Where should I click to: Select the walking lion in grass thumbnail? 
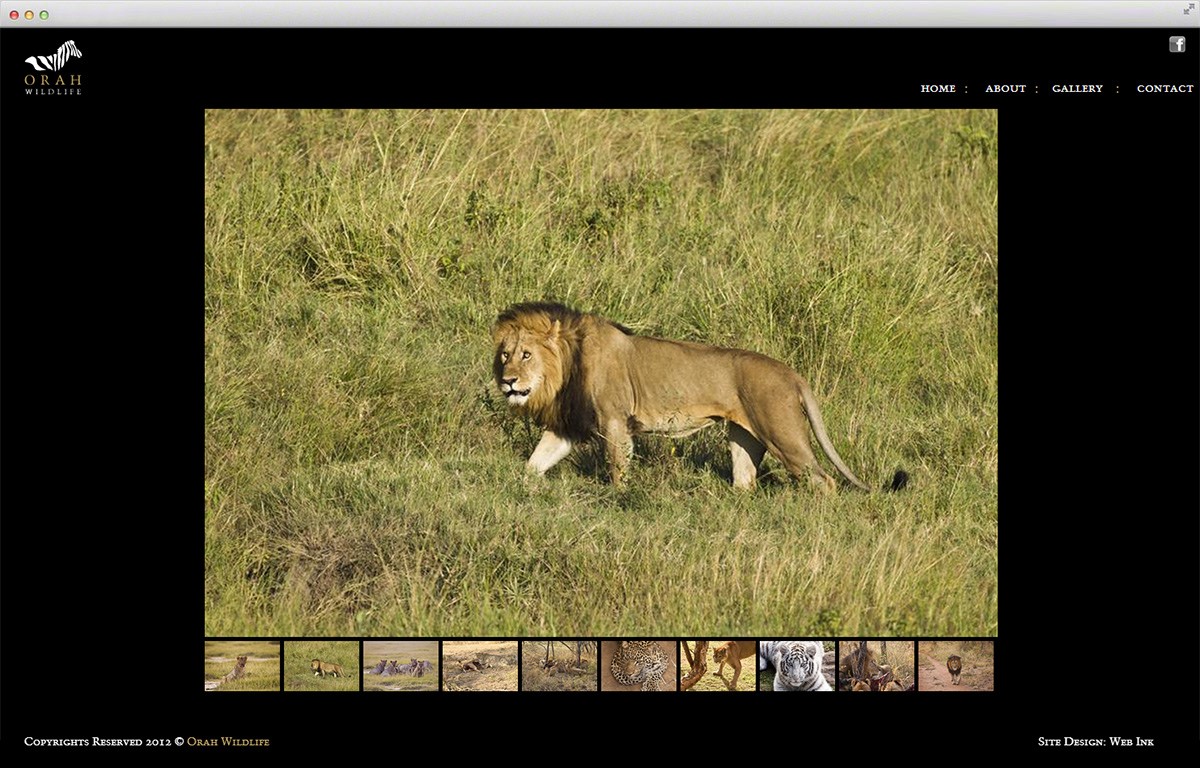pyautogui.click(x=321, y=666)
